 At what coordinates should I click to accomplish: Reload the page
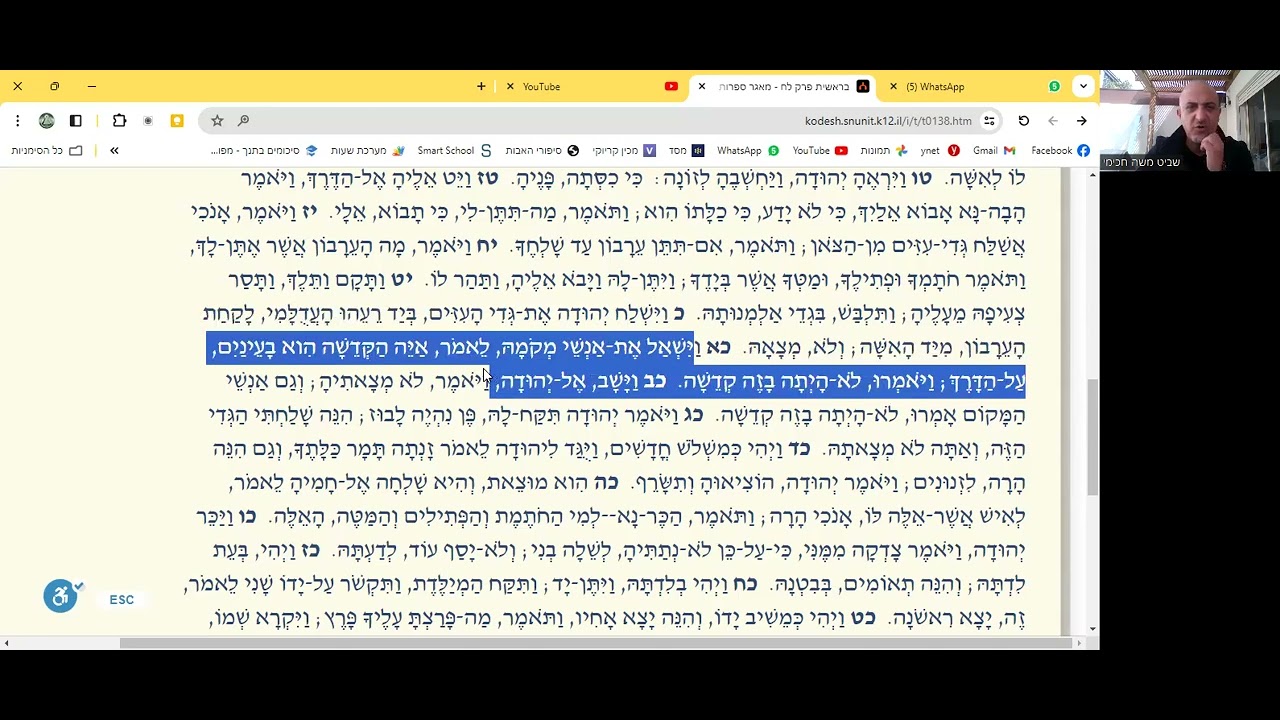1023,121
